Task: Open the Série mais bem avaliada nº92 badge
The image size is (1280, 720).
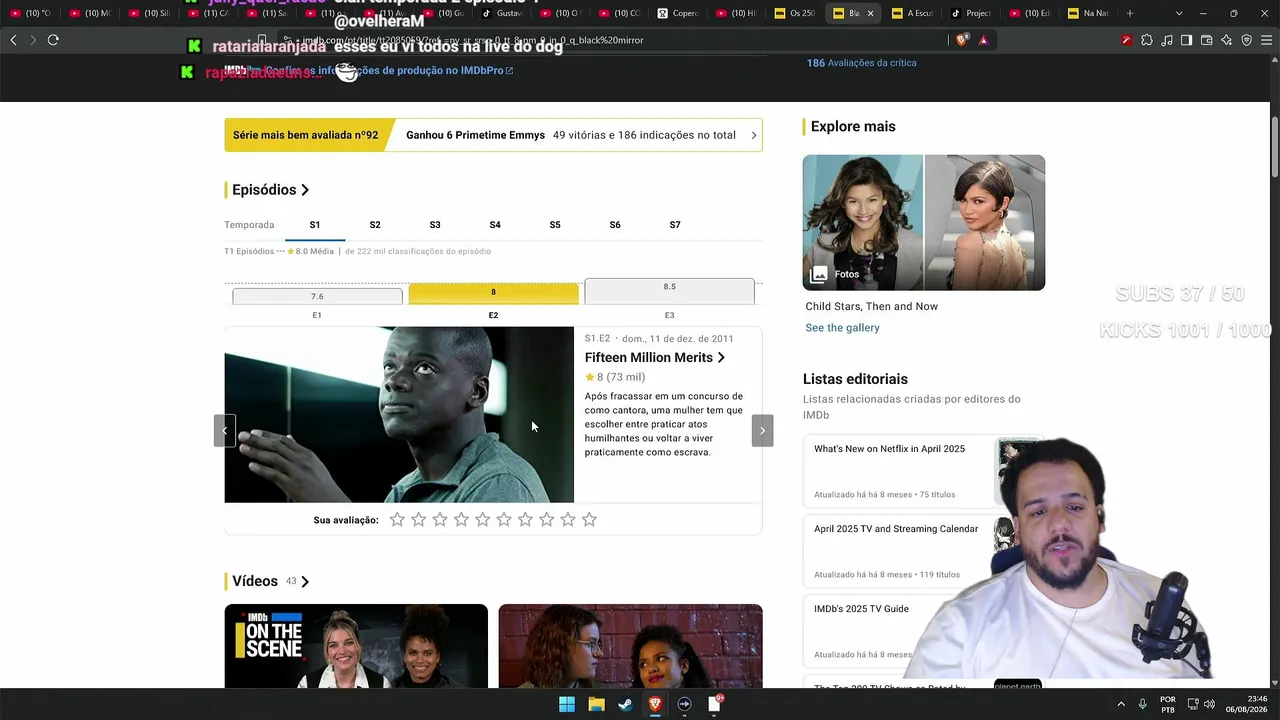Action: tap(305, 135)
